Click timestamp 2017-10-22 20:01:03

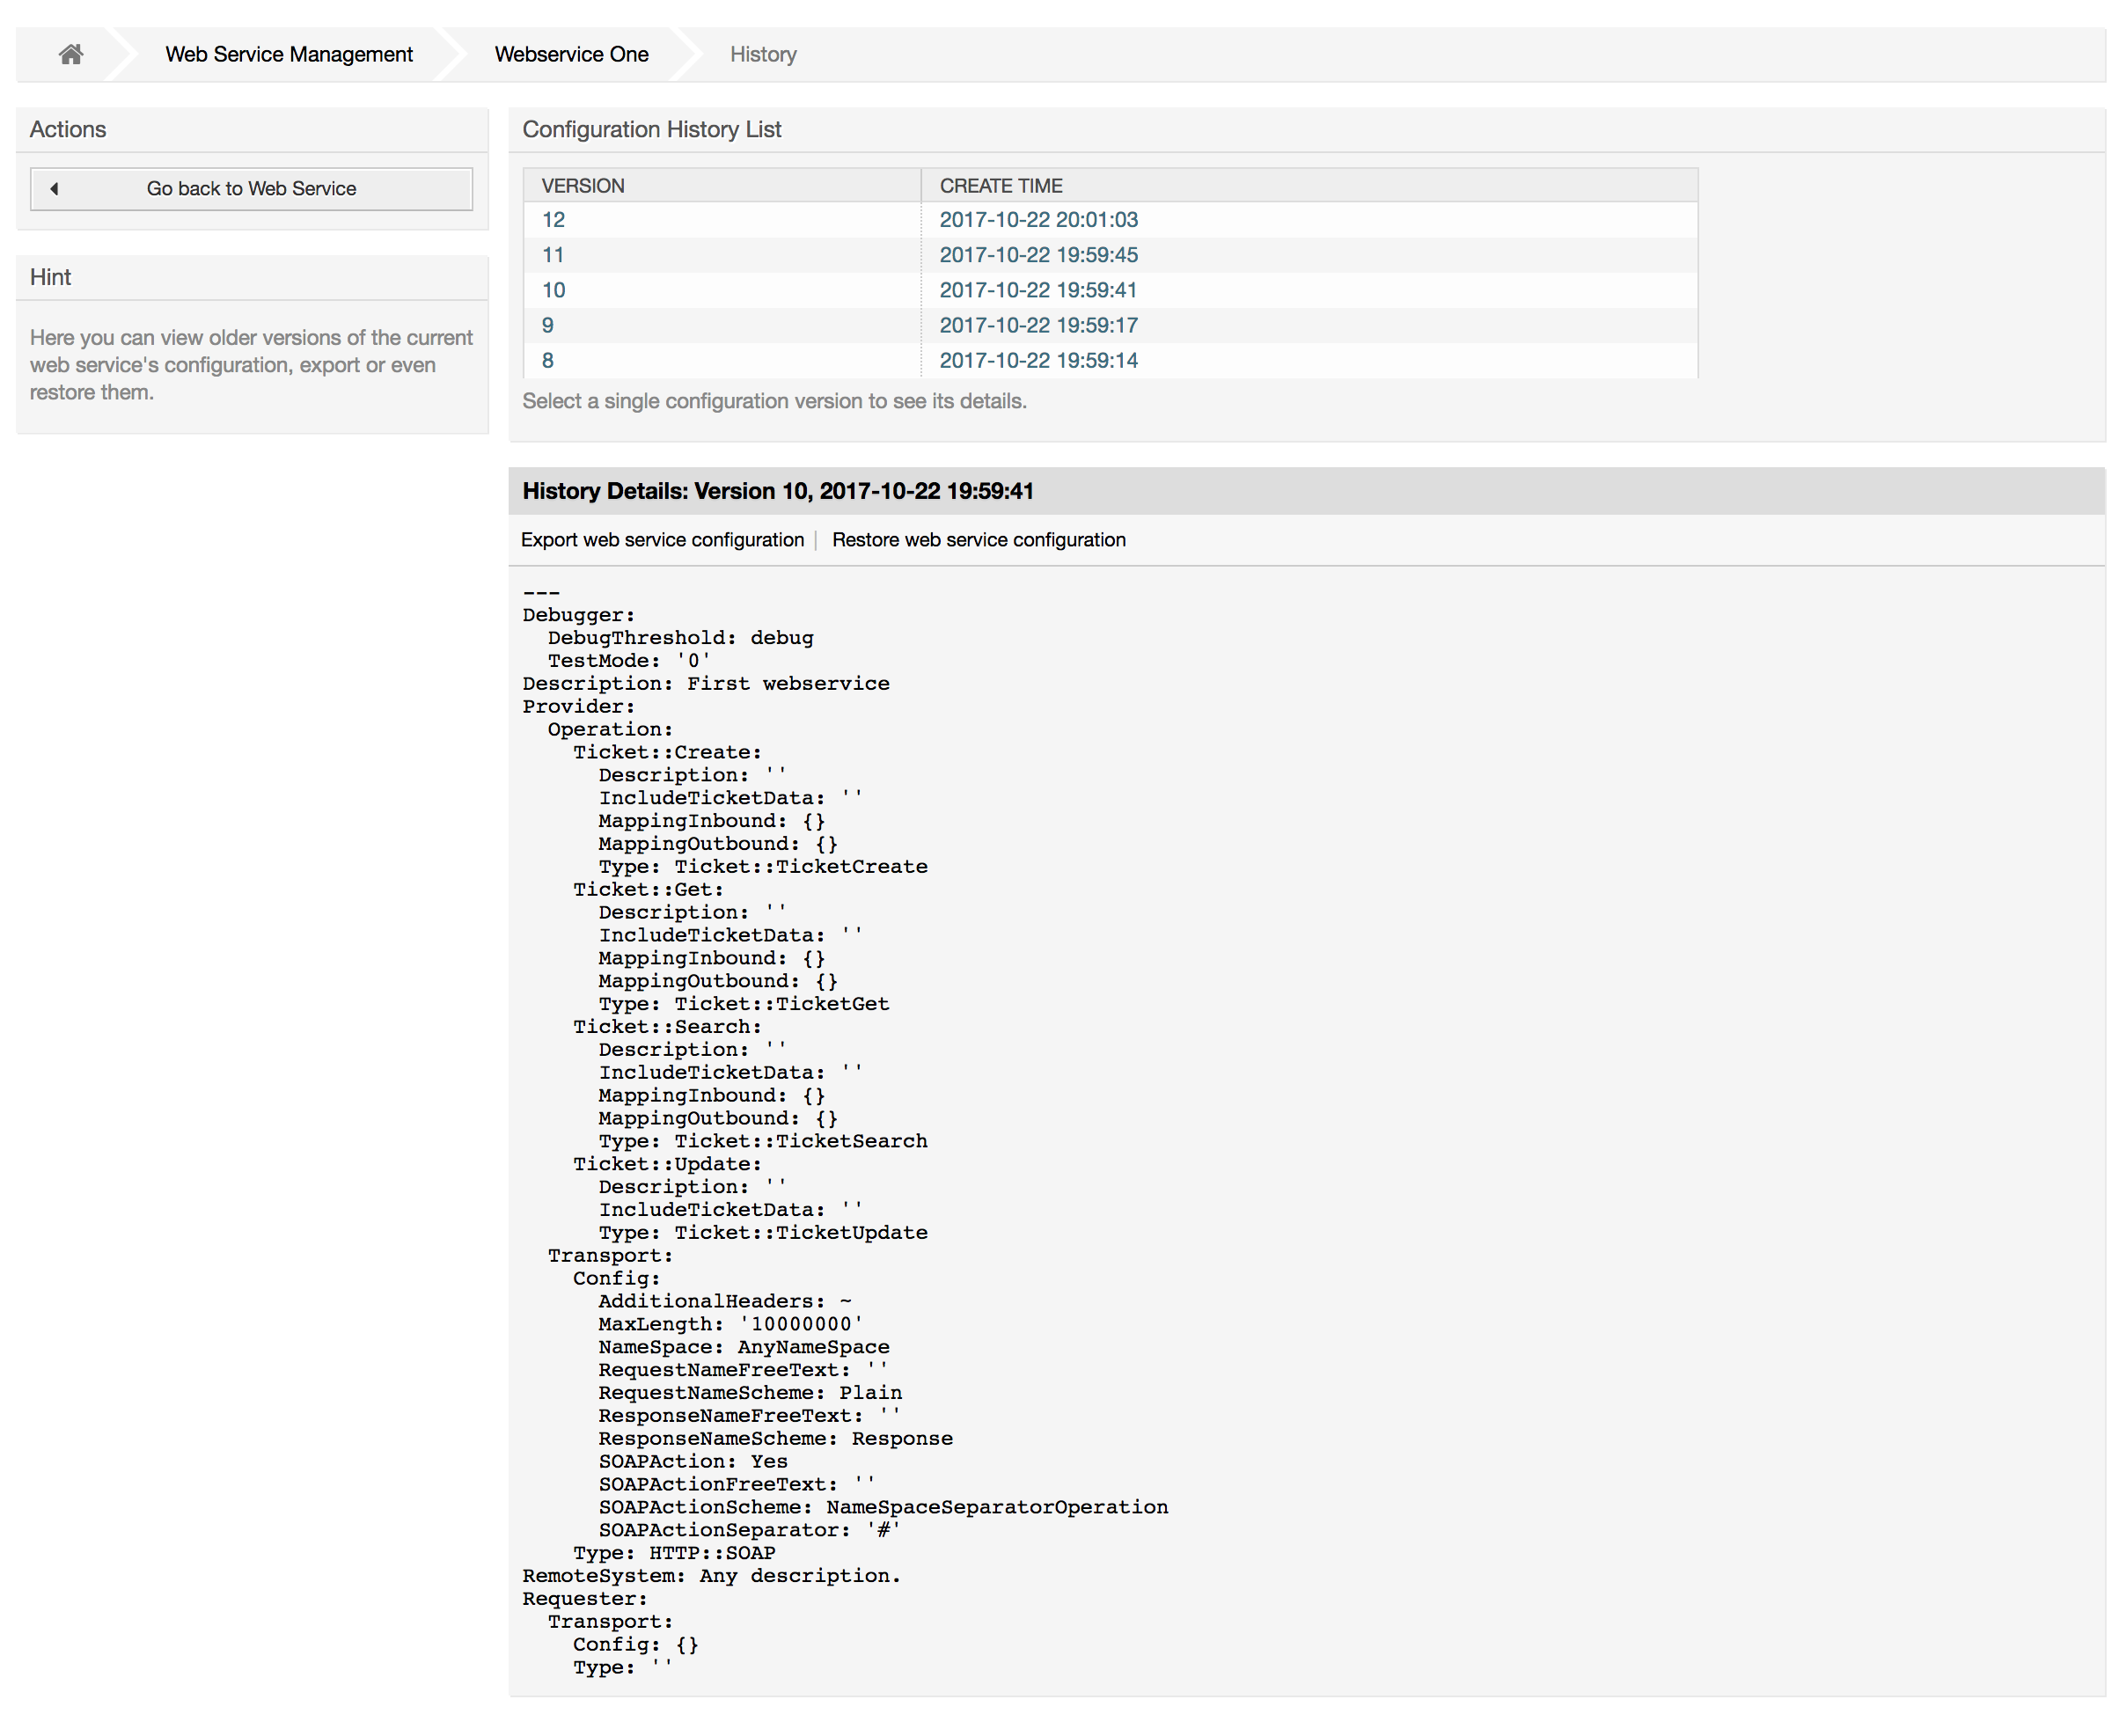[1038, 219]
